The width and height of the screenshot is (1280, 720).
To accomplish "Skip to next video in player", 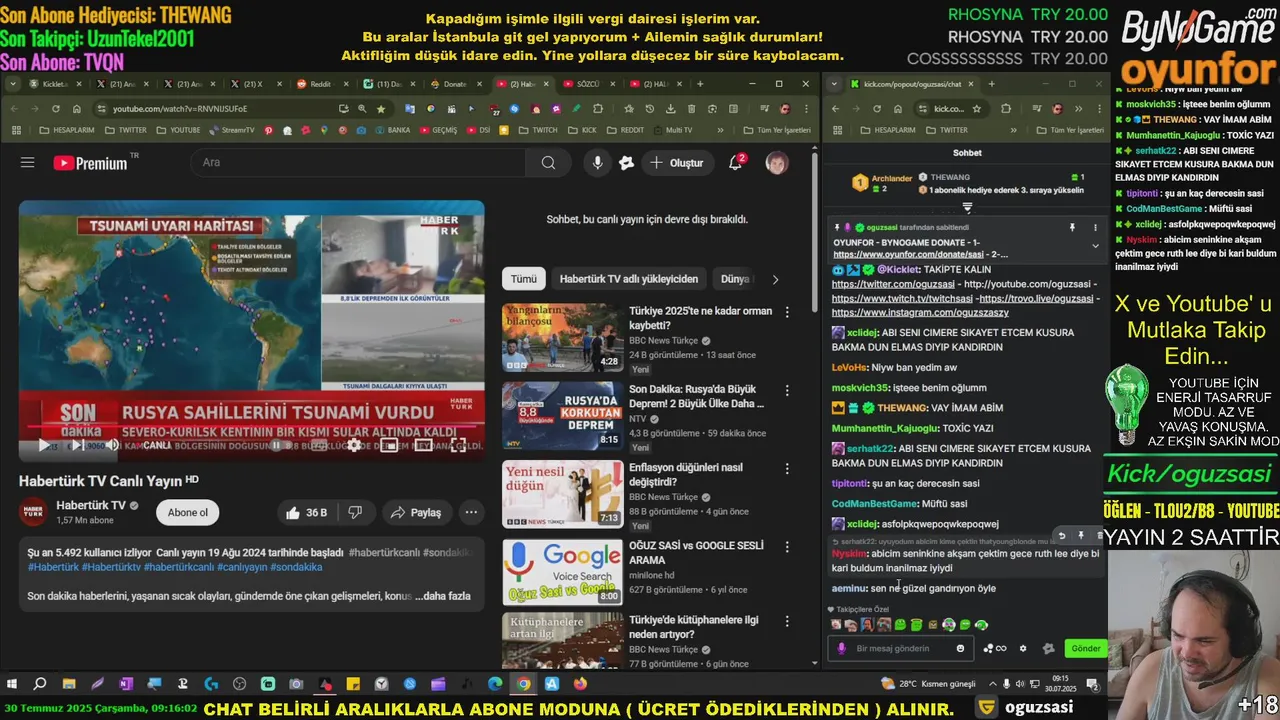I will point(77,445).
